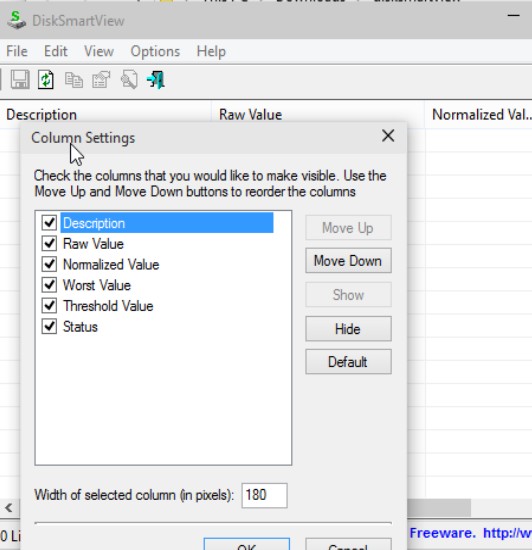
Task: Click the Properties toolbar icon
Action: click(101, 80)
